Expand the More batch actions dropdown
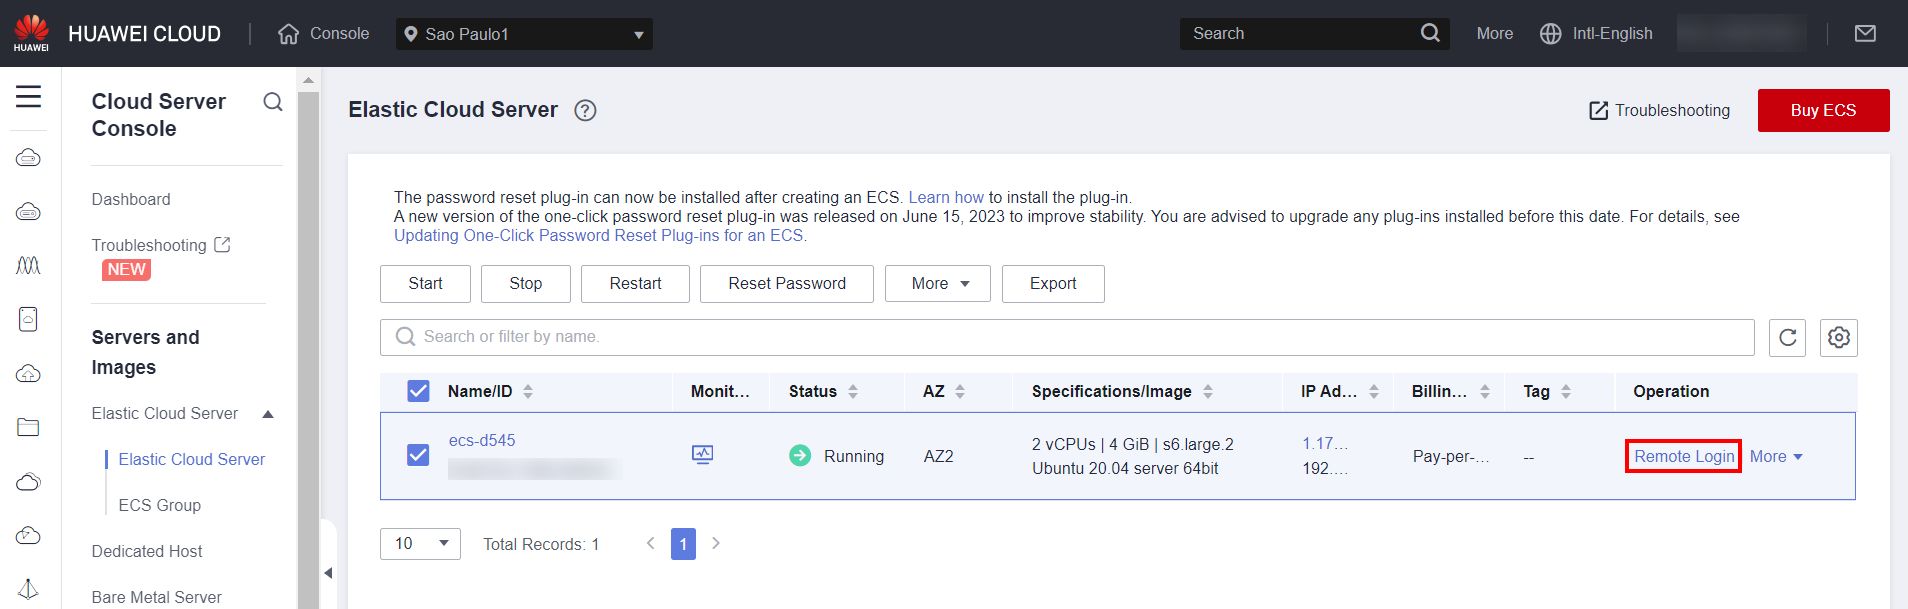The width and height of the screenshot is (1908, 609). tap(937, 284)
